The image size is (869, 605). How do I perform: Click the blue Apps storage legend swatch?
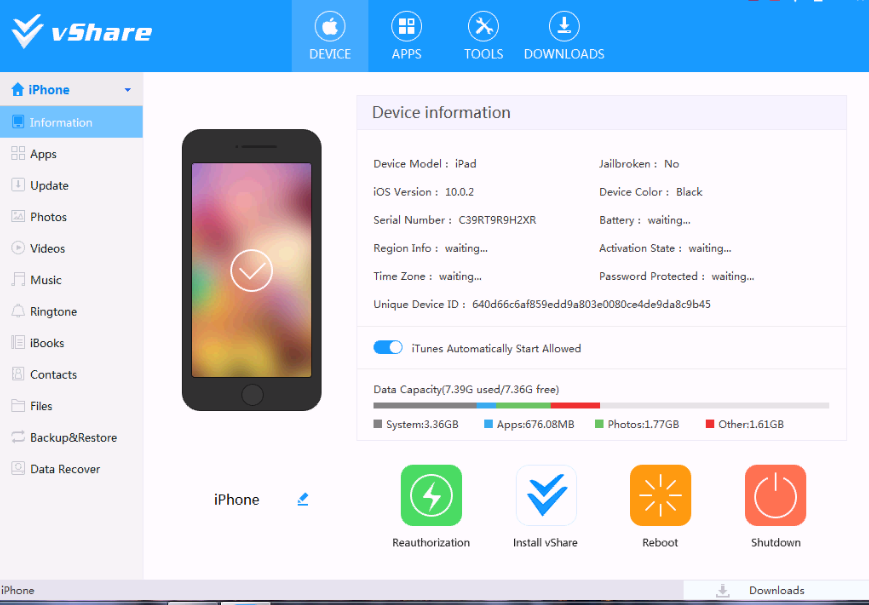click(x=488, y=424)
